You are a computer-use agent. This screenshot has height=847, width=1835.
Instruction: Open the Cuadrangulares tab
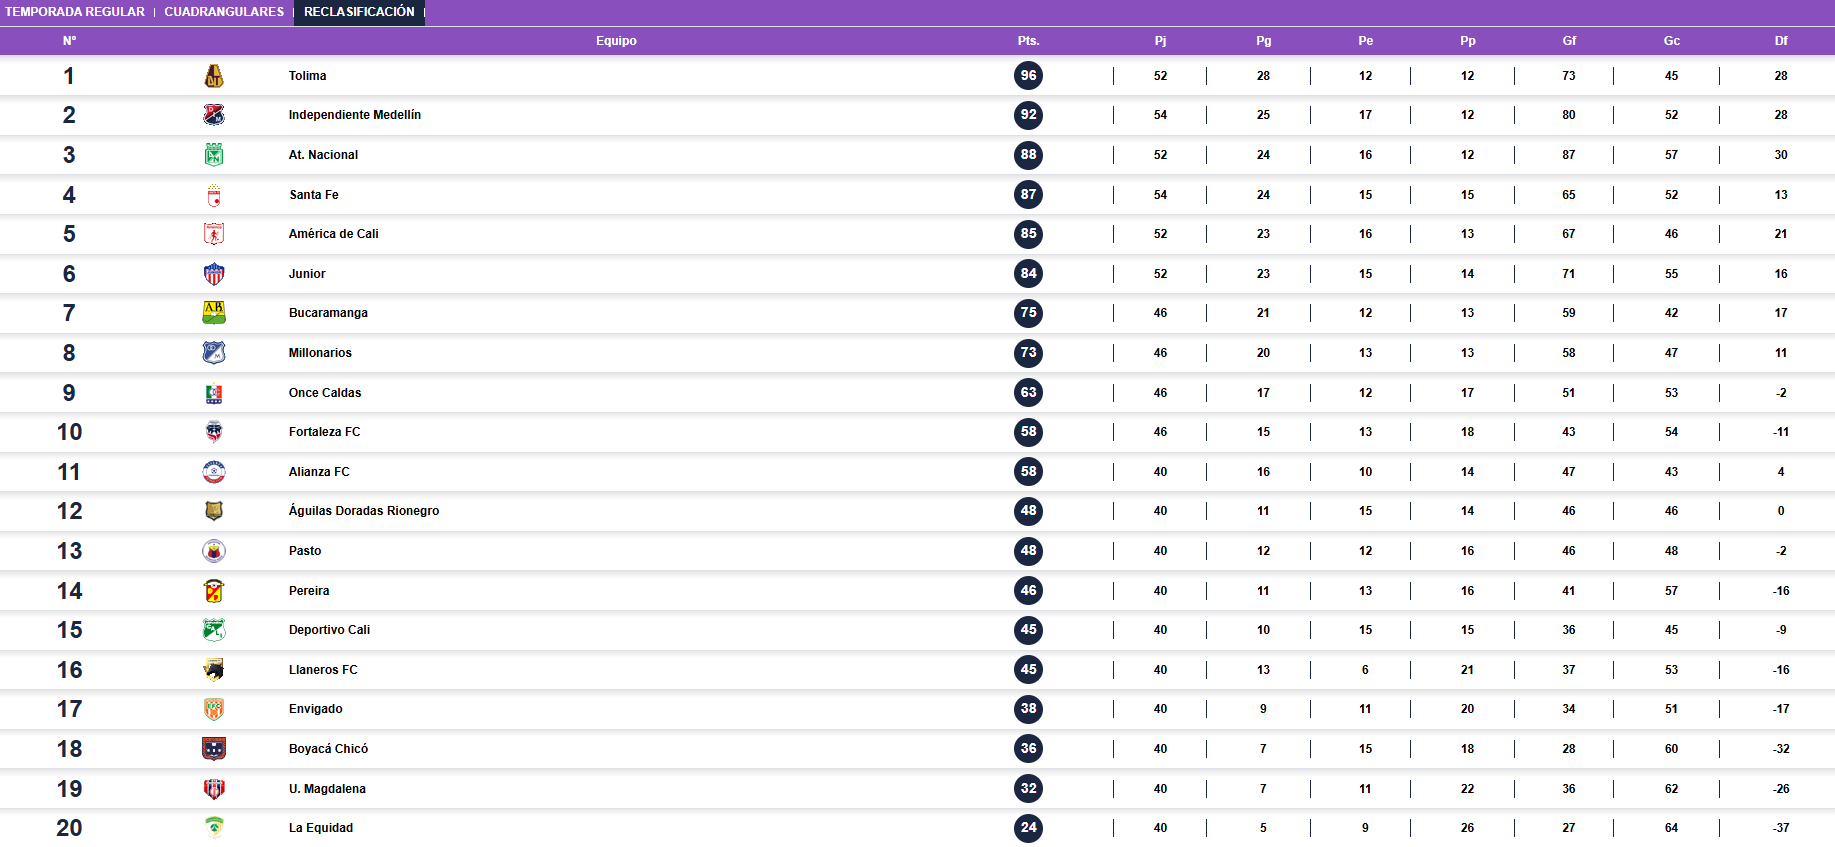coord(224,12)
